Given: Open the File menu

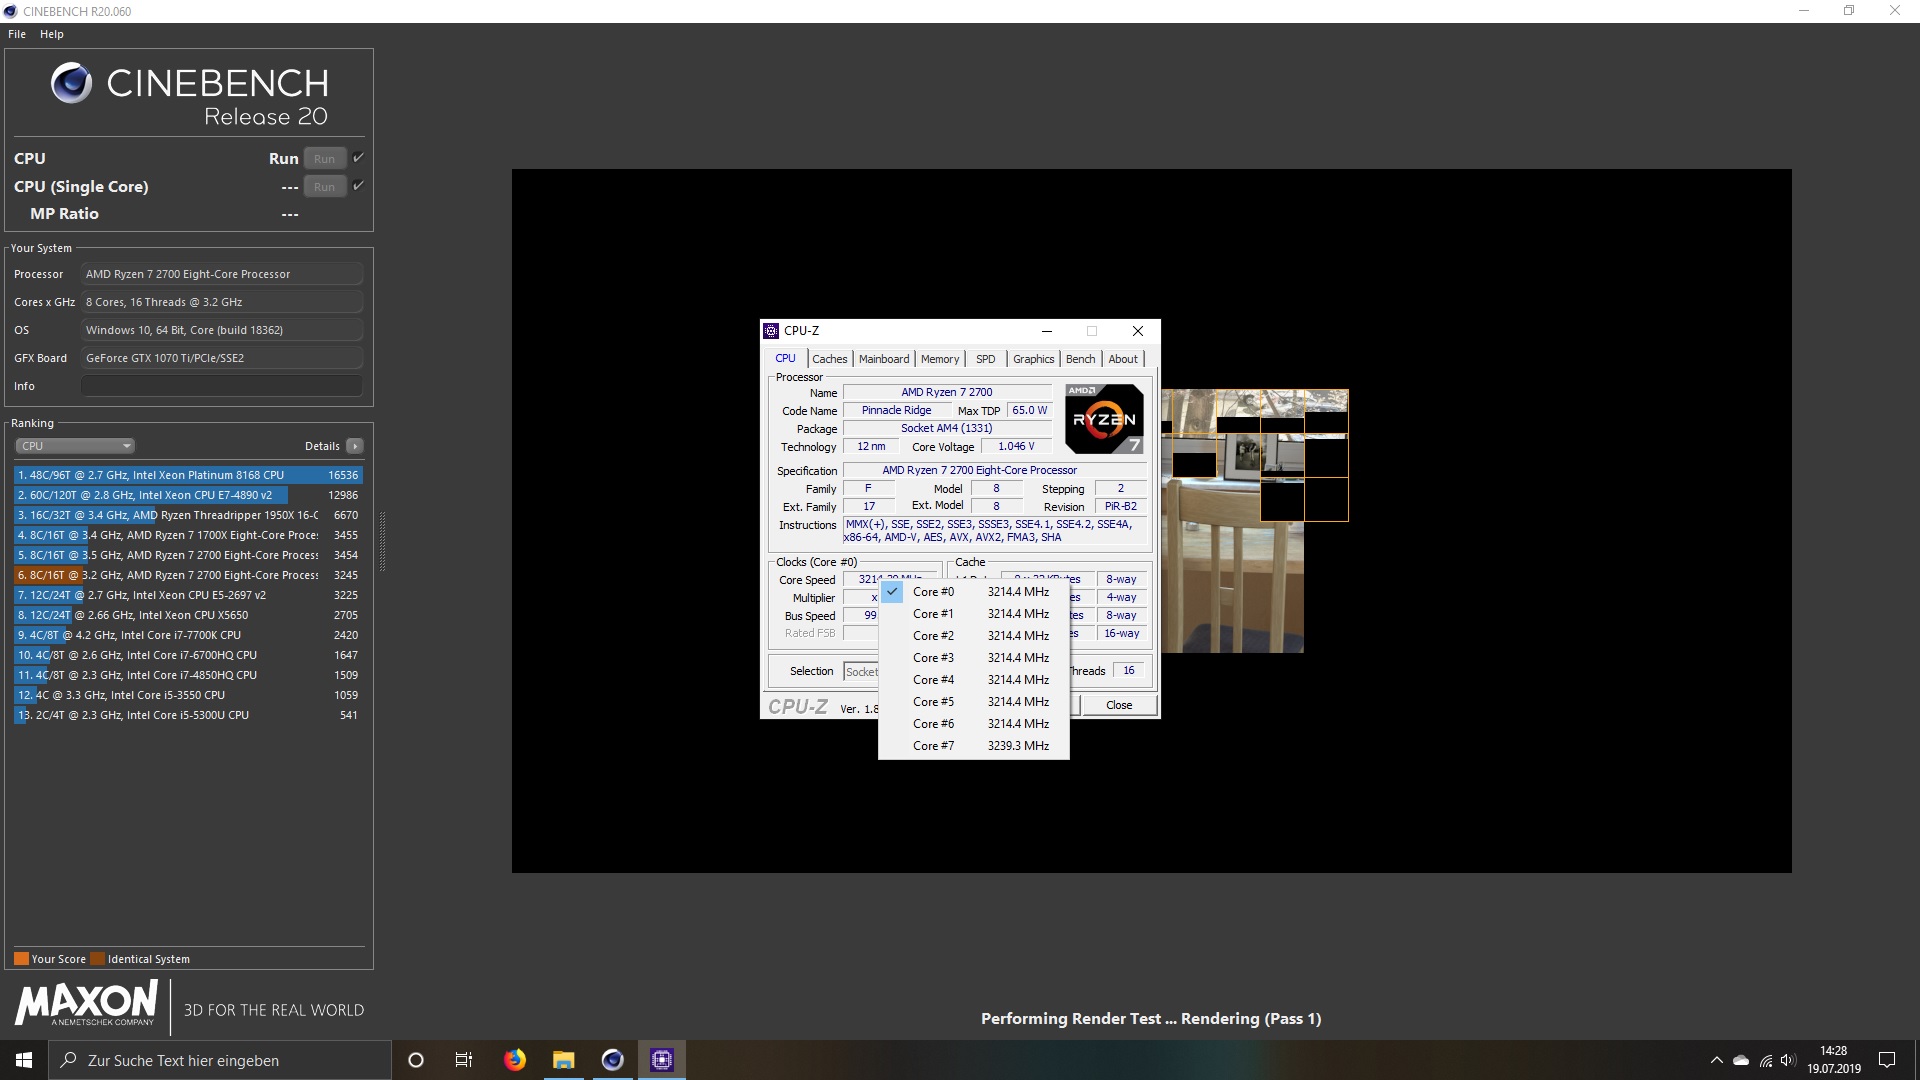Looking at the screenshot, I should tap(17, 34).
